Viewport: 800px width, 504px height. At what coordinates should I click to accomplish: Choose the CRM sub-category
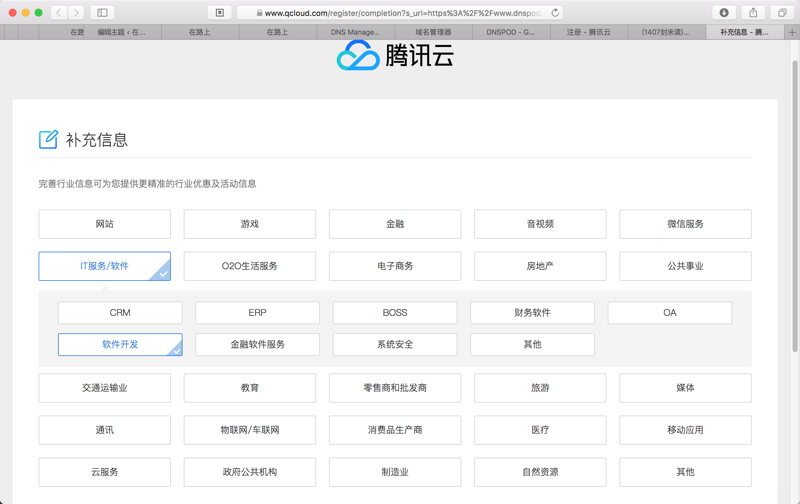[x=120, y=313]
